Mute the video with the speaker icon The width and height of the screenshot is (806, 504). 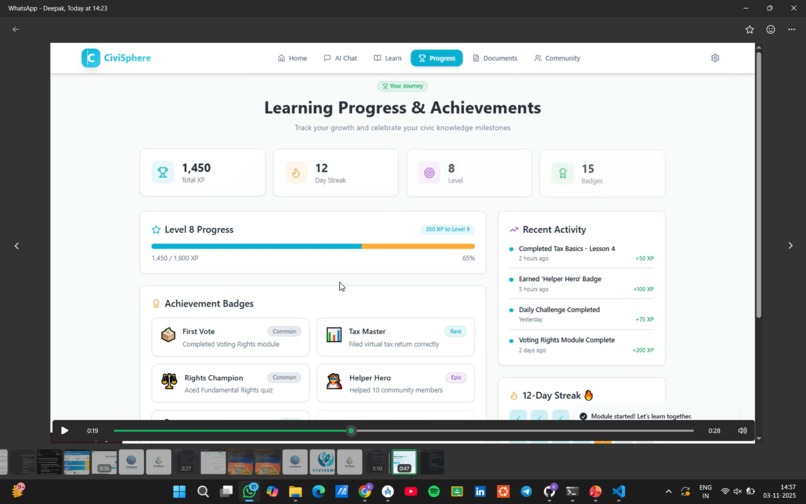point(742,430)
